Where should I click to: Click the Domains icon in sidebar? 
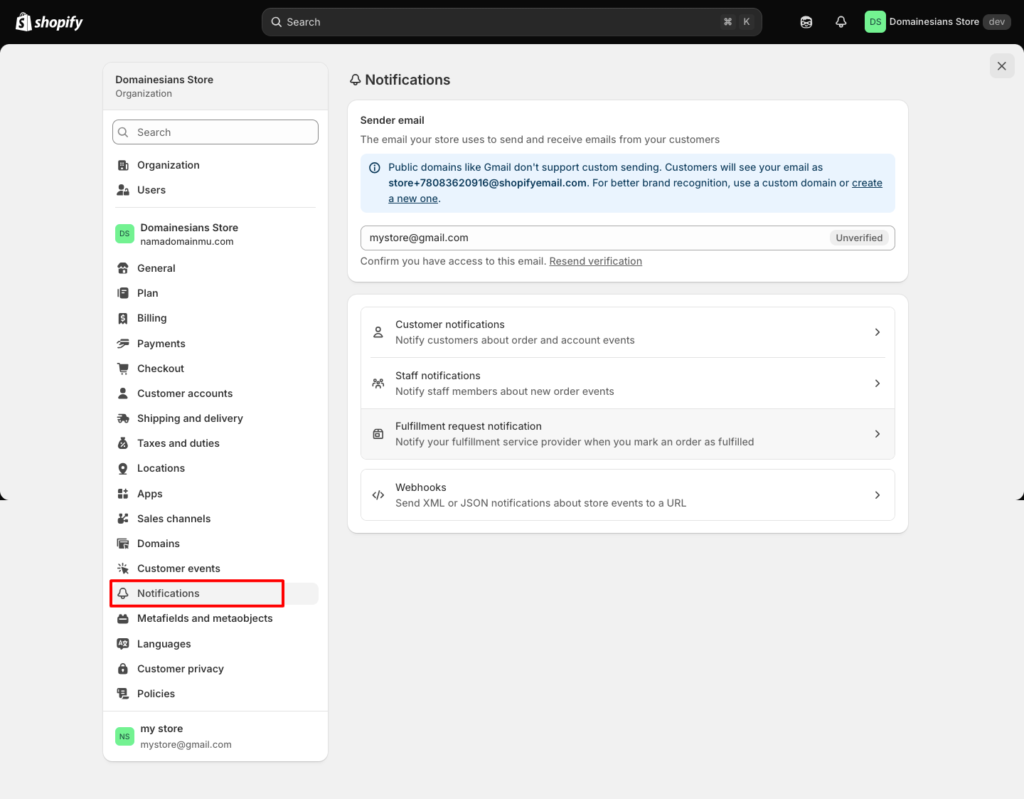point(123,544)
